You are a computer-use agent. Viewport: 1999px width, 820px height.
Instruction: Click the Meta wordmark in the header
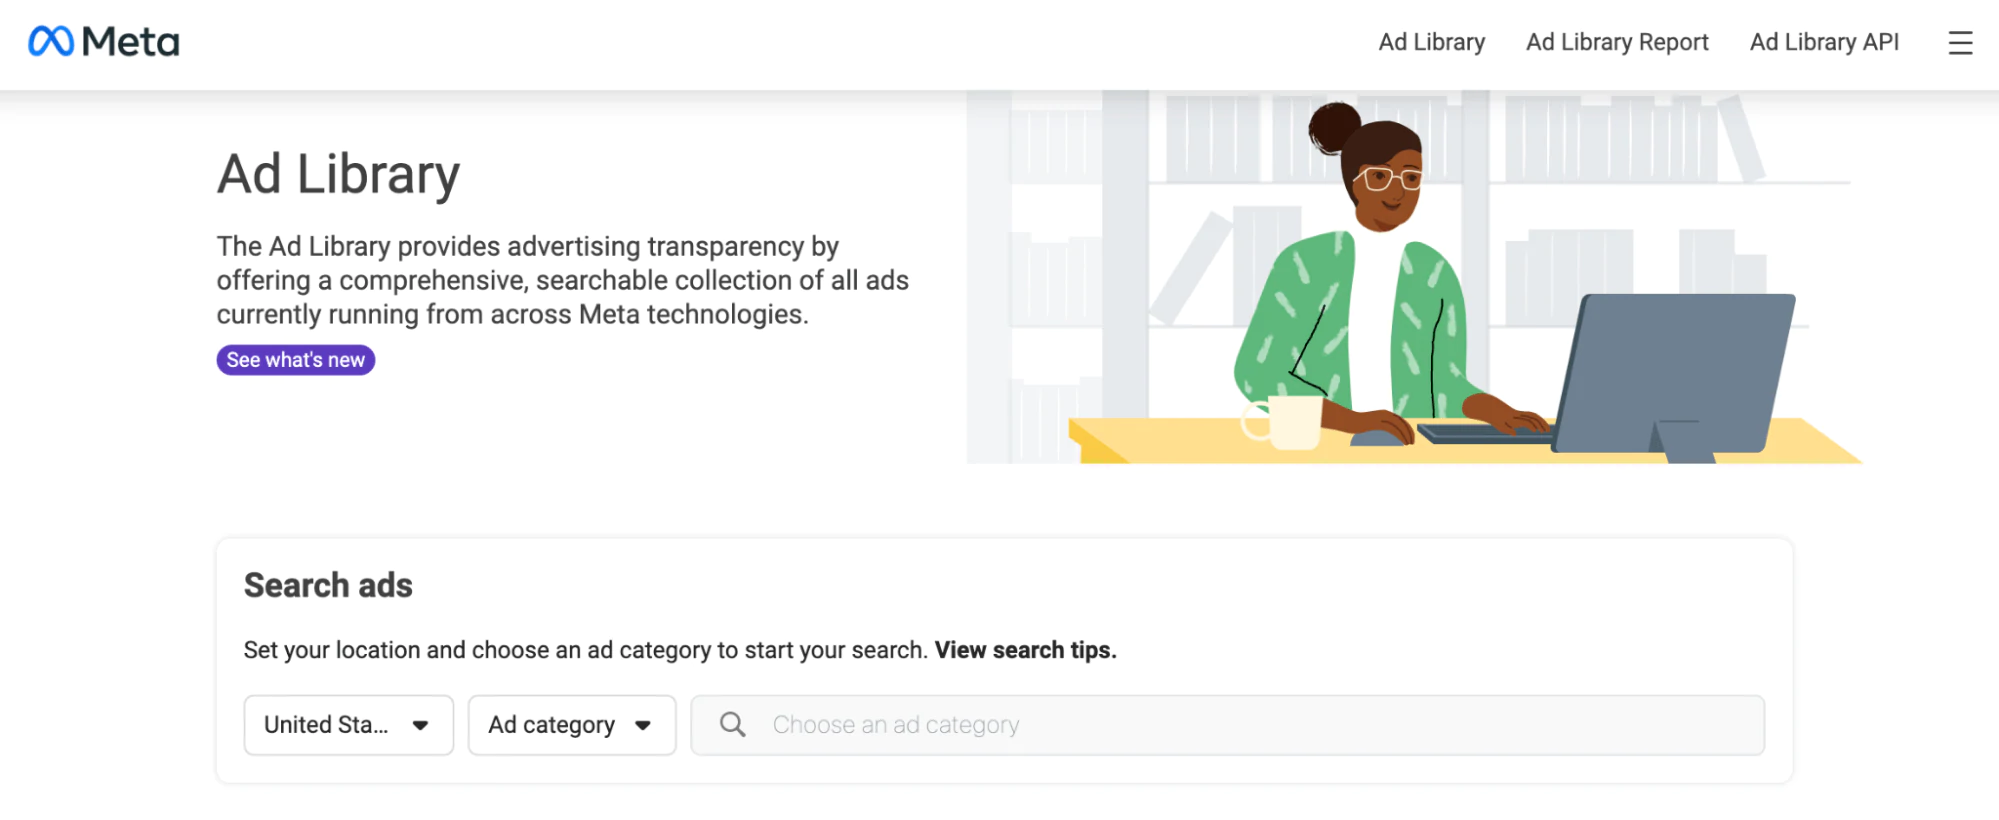(131, 42)
